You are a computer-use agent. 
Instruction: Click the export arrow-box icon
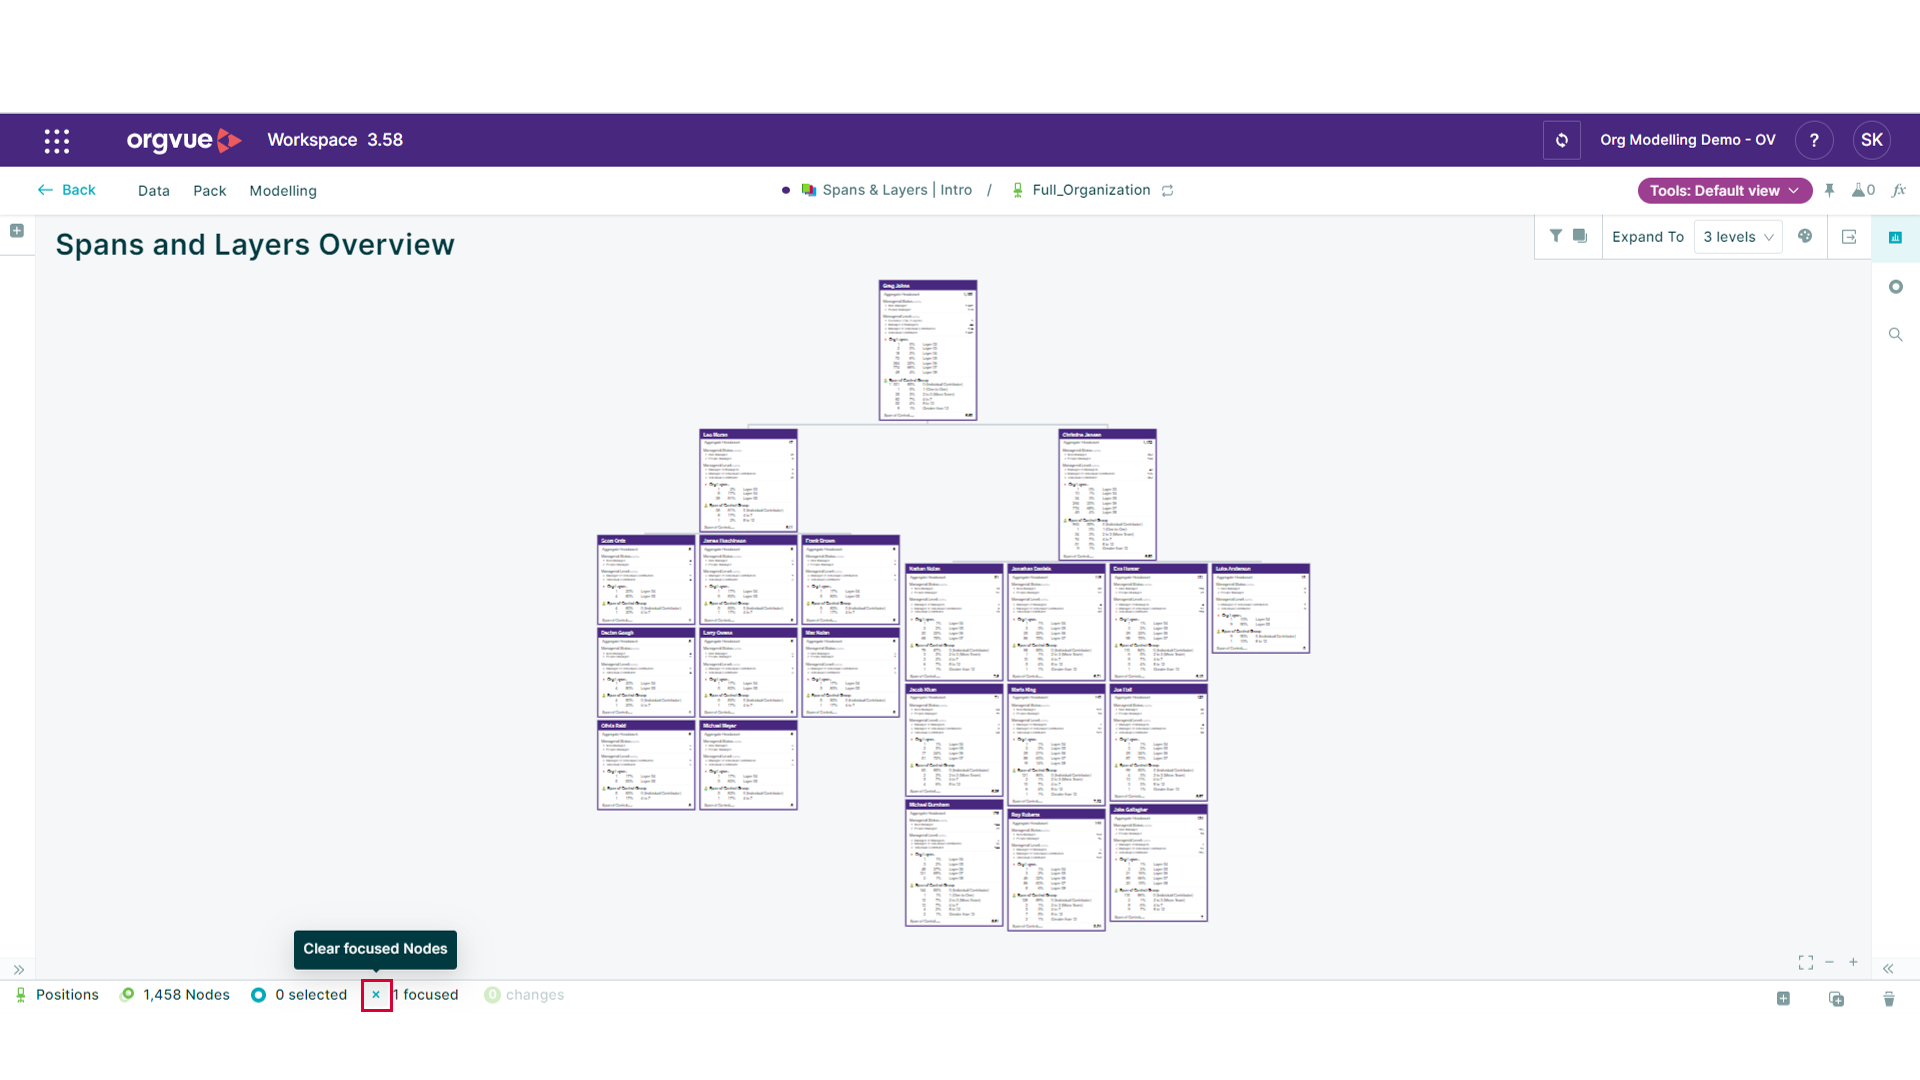tap(1849, 237)
